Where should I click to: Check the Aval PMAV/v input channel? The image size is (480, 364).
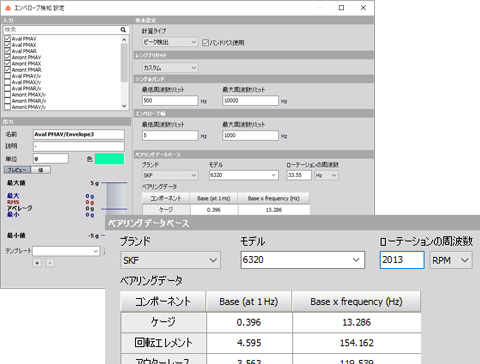pos(7,76)
